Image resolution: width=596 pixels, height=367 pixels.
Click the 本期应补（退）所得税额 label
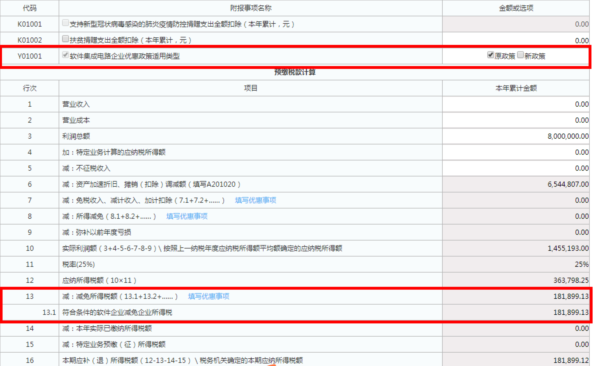tap(182, 360)
